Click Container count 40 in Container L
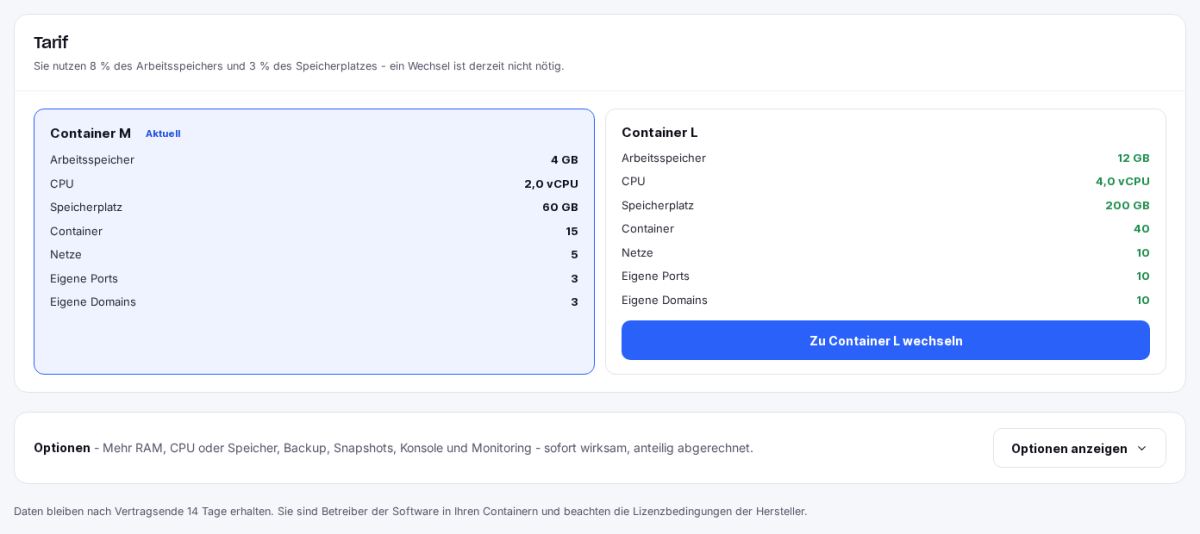The image size is (1200, 534). 1141,229
